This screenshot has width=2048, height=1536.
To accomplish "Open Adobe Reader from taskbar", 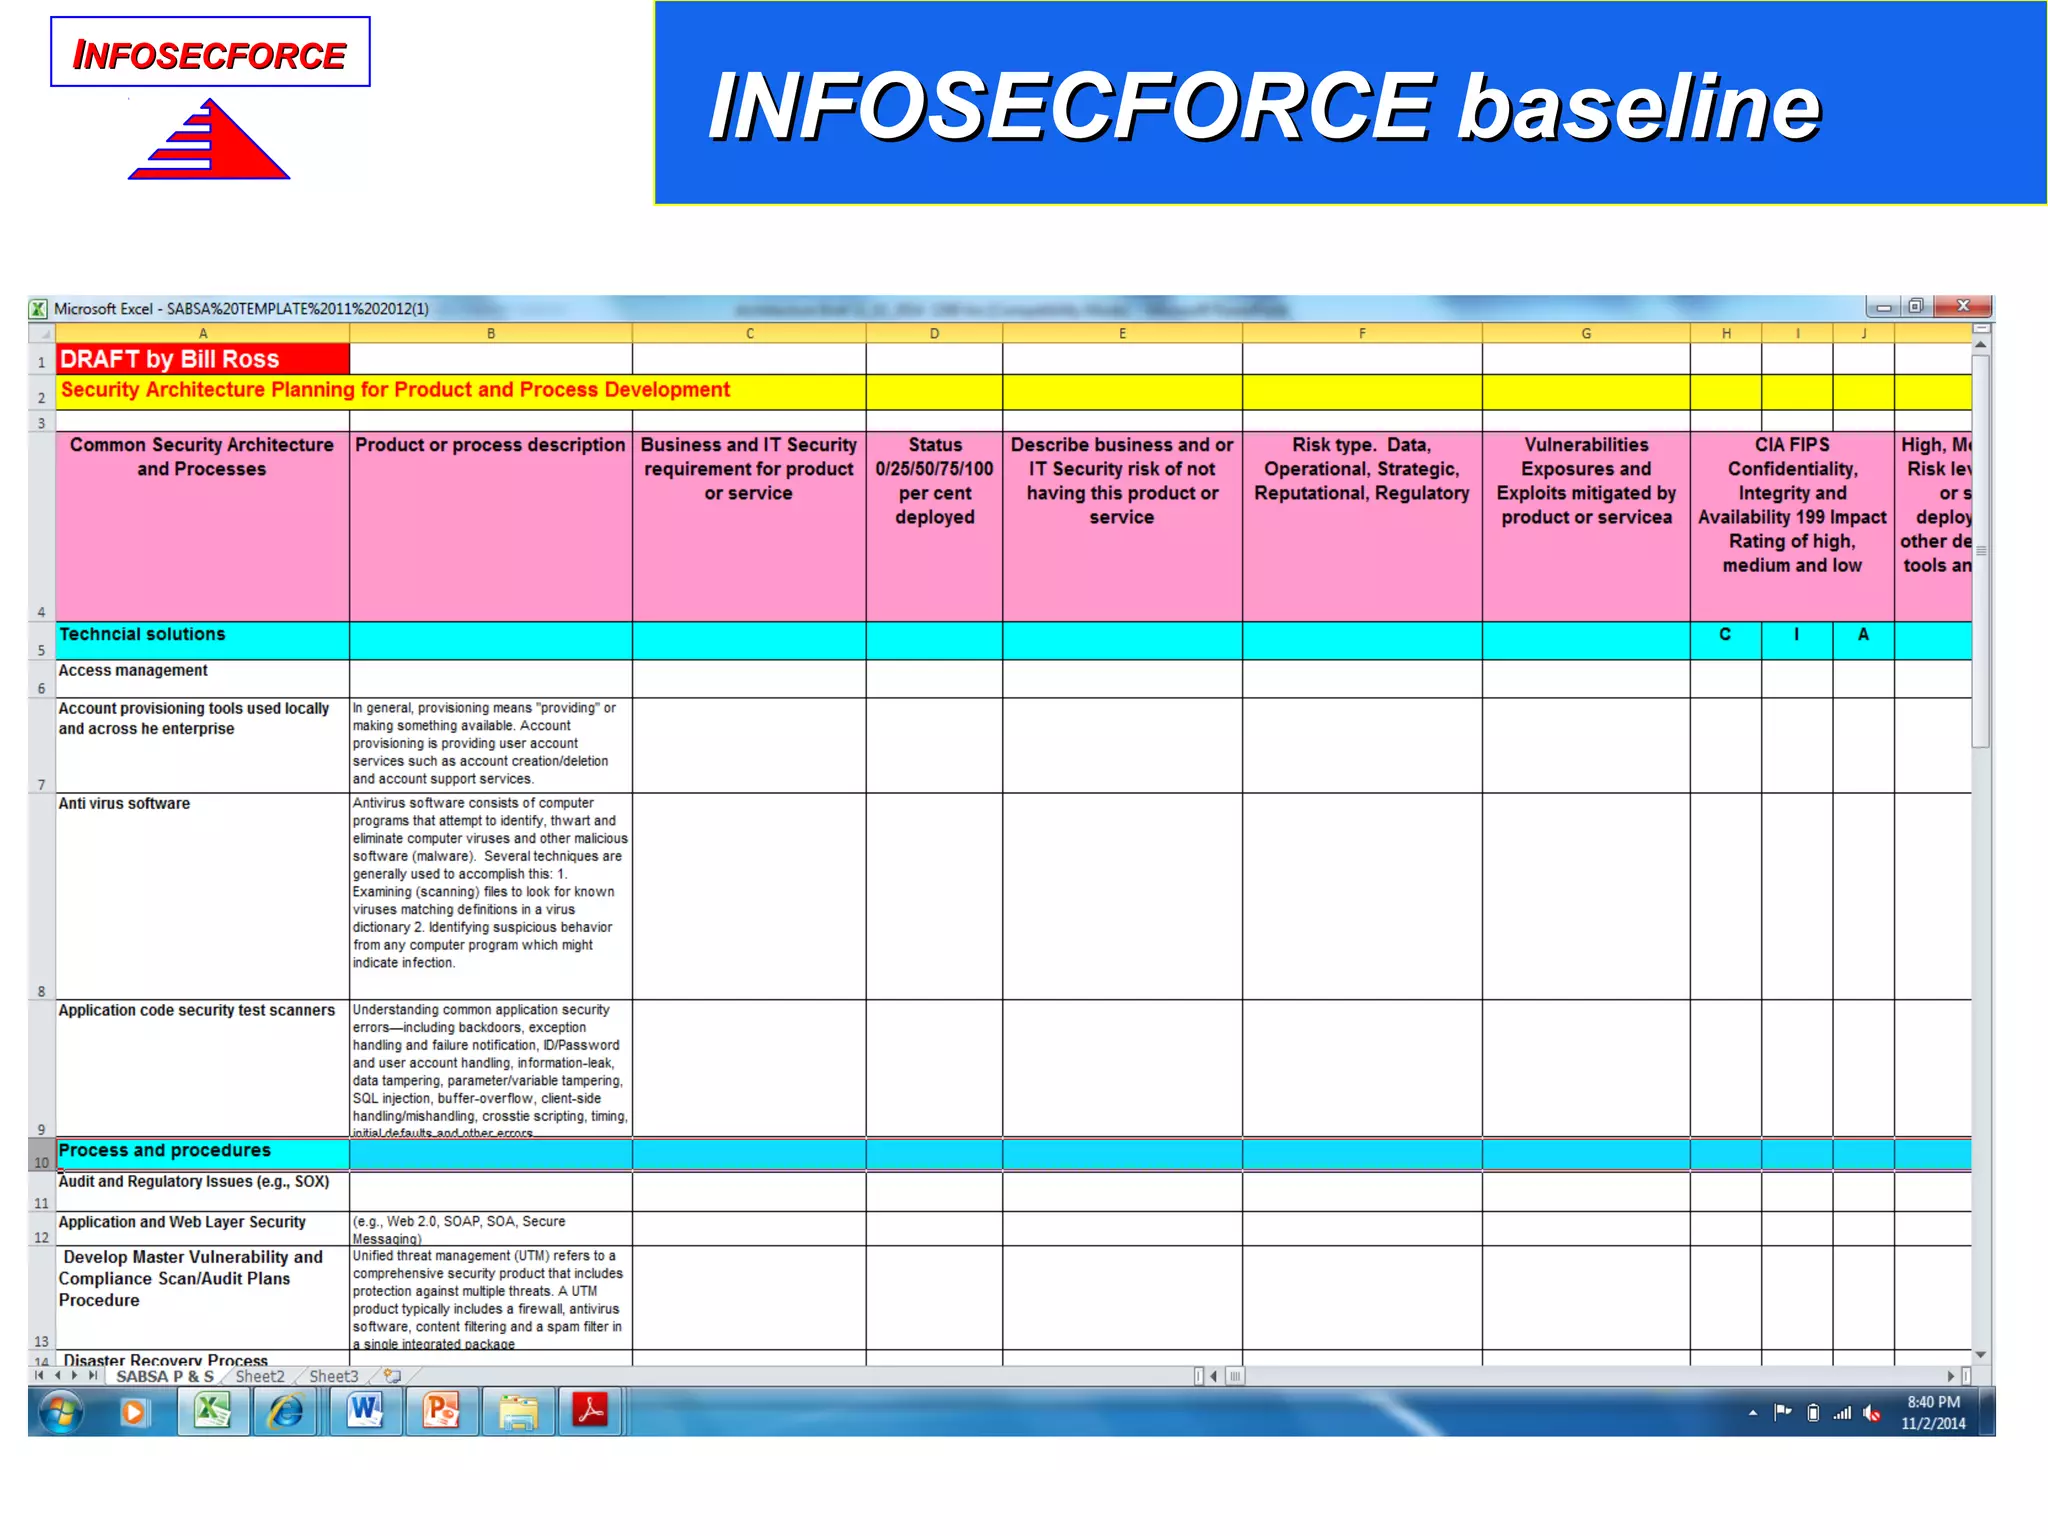I will [591, 1412].
